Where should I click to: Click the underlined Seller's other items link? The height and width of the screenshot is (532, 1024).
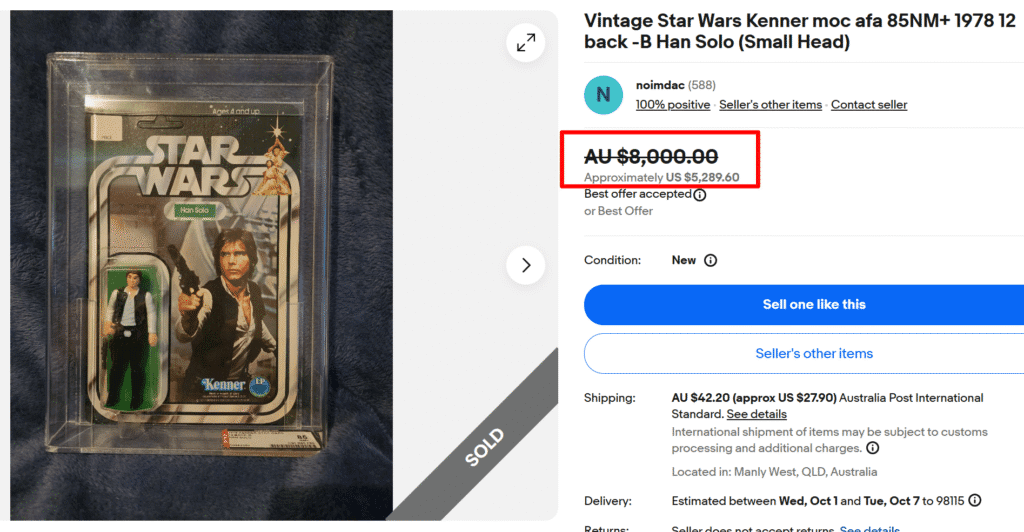(x=770, y=105)
